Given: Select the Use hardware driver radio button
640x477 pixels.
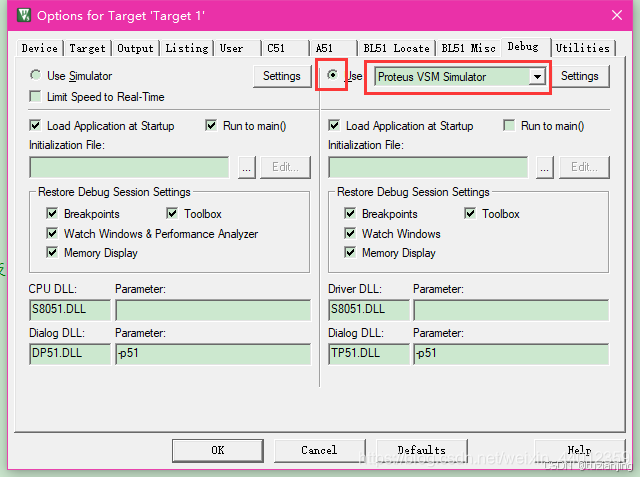Looking at the screenshot, I should click(x=333, y=75).
